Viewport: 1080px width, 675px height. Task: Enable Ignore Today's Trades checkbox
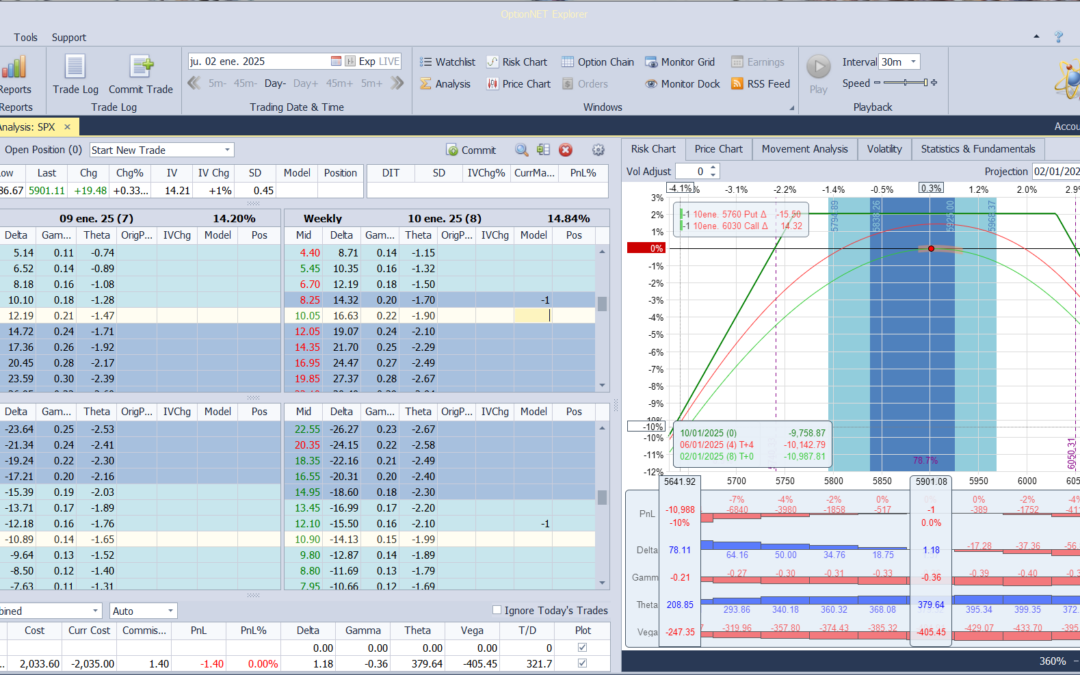coord(498,610)
